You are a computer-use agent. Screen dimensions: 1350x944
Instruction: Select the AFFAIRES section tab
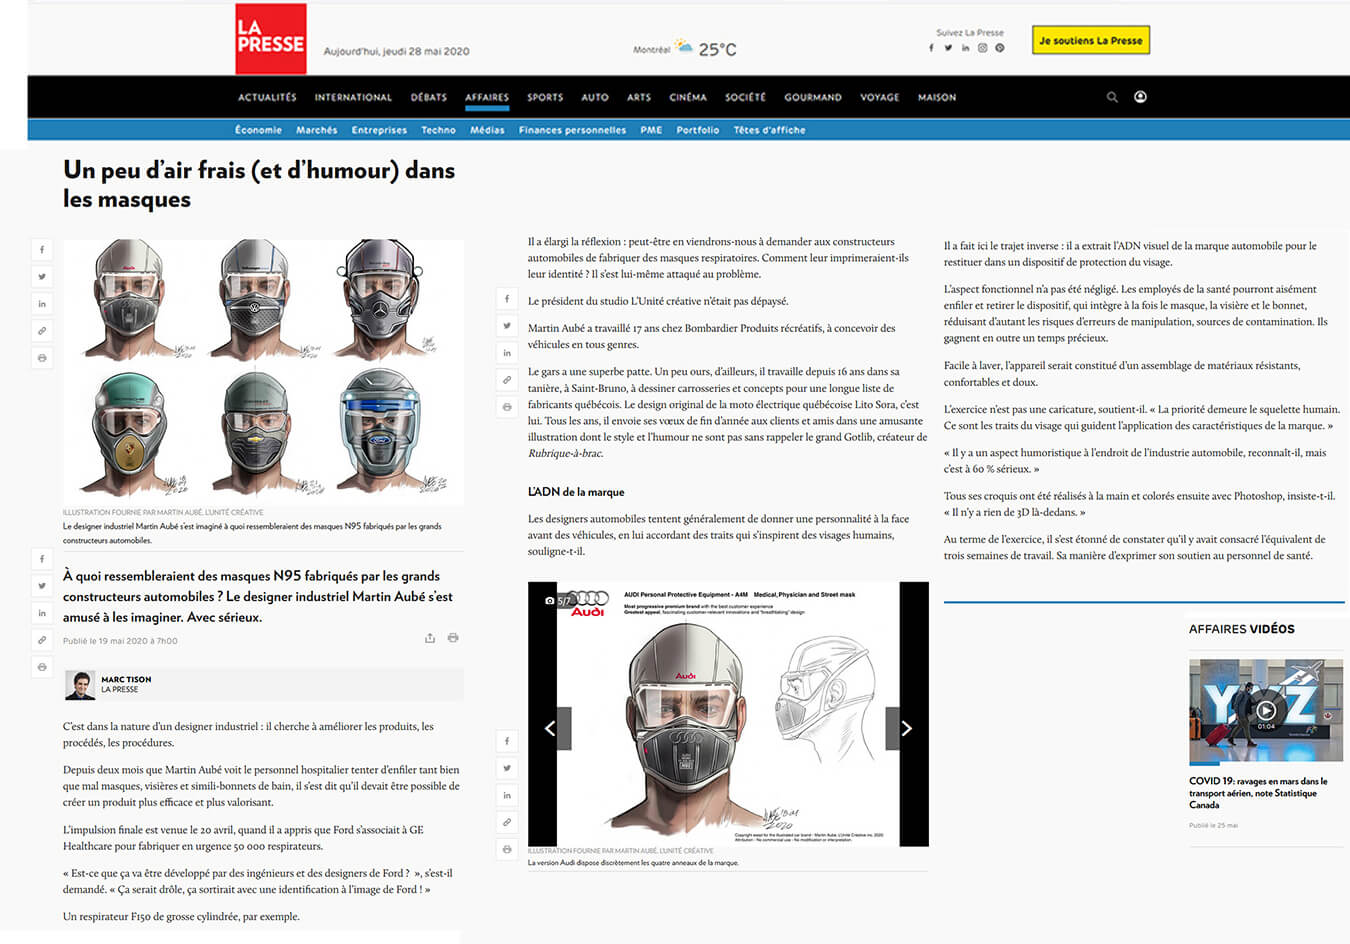click(x=487, y=97)
